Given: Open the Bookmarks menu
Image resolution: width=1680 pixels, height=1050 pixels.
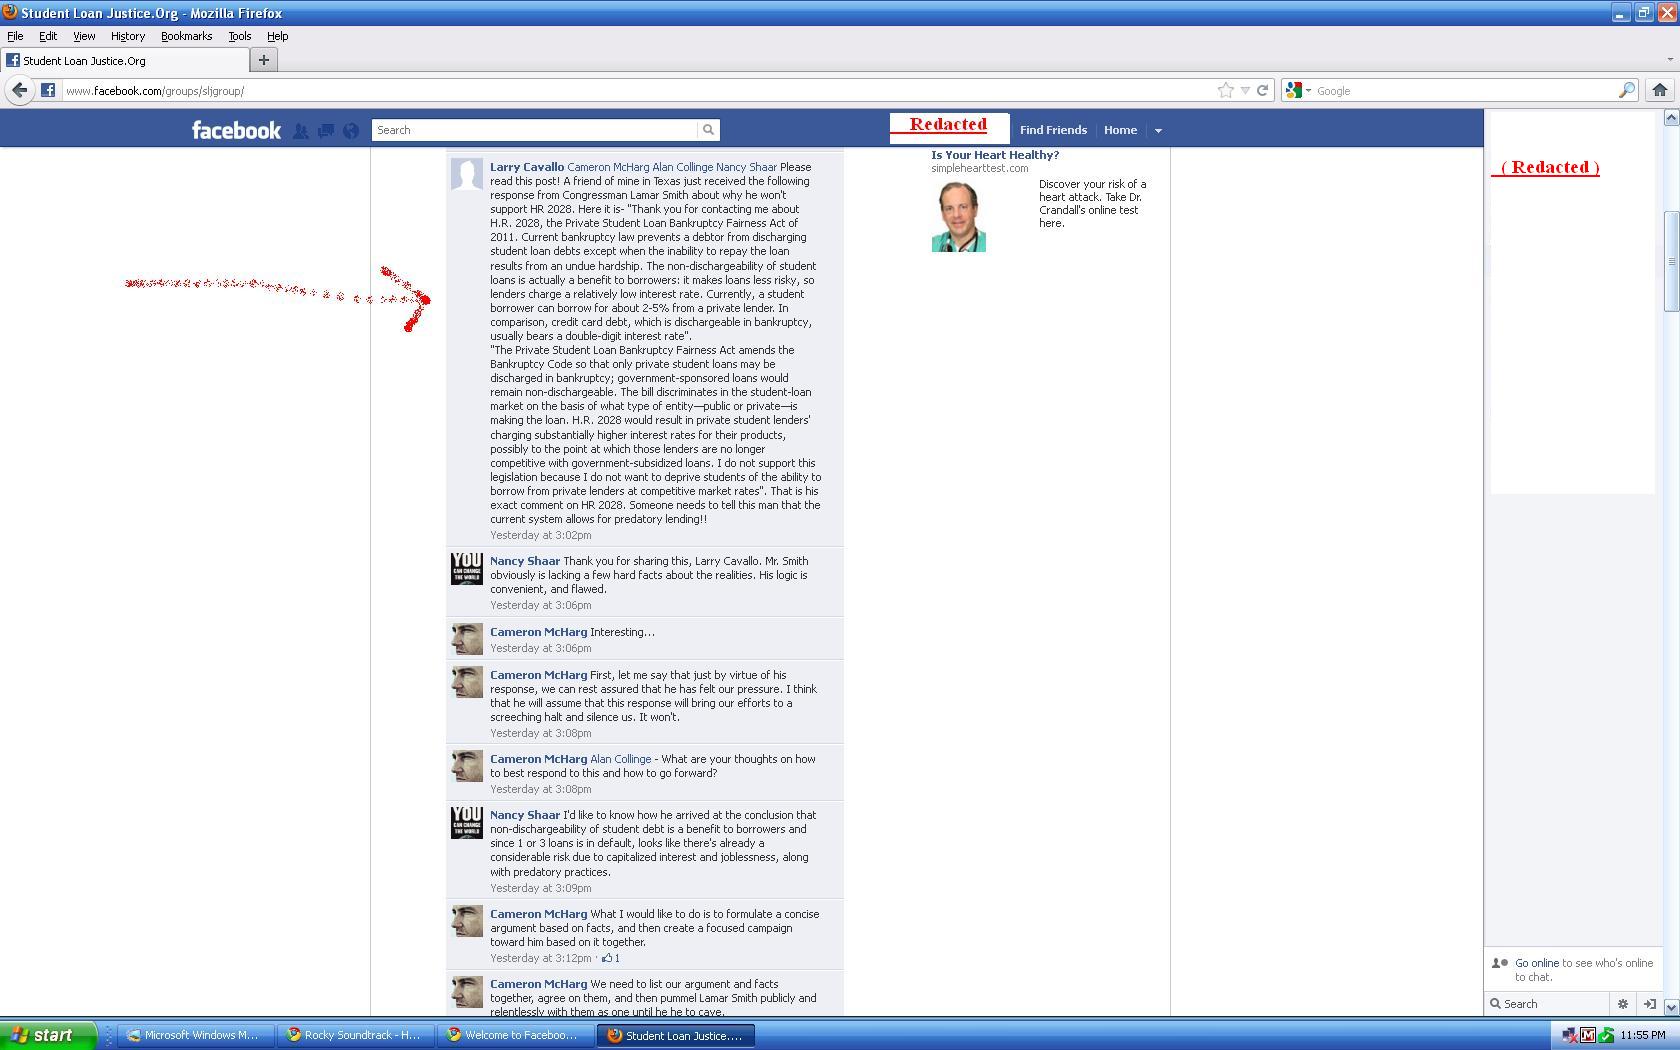Looking at the screenshot, I should [x=186, y=36].
